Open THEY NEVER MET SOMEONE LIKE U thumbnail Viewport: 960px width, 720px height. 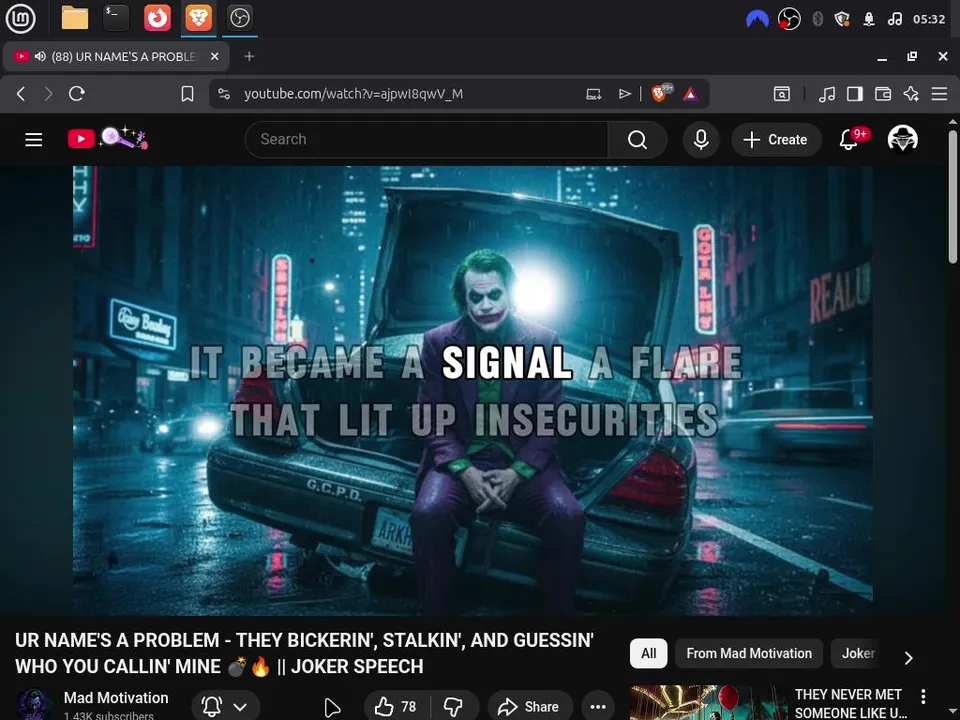coord(708,703)
